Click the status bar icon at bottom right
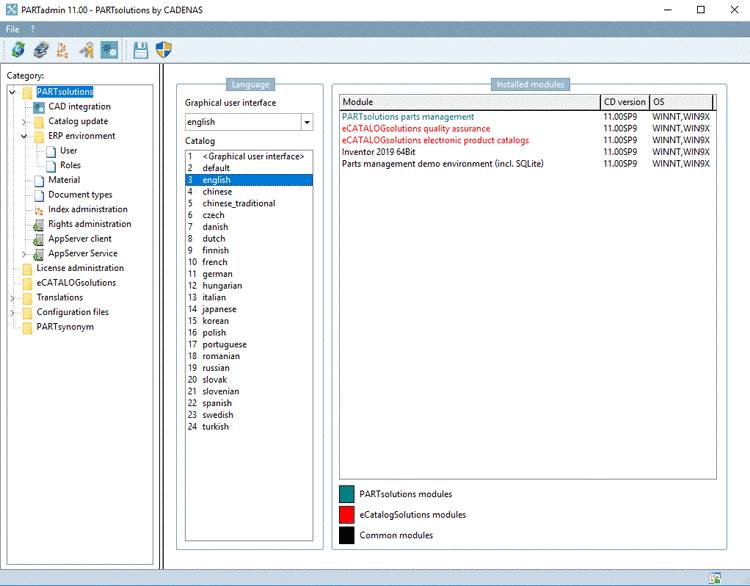 tap(716, 578)
